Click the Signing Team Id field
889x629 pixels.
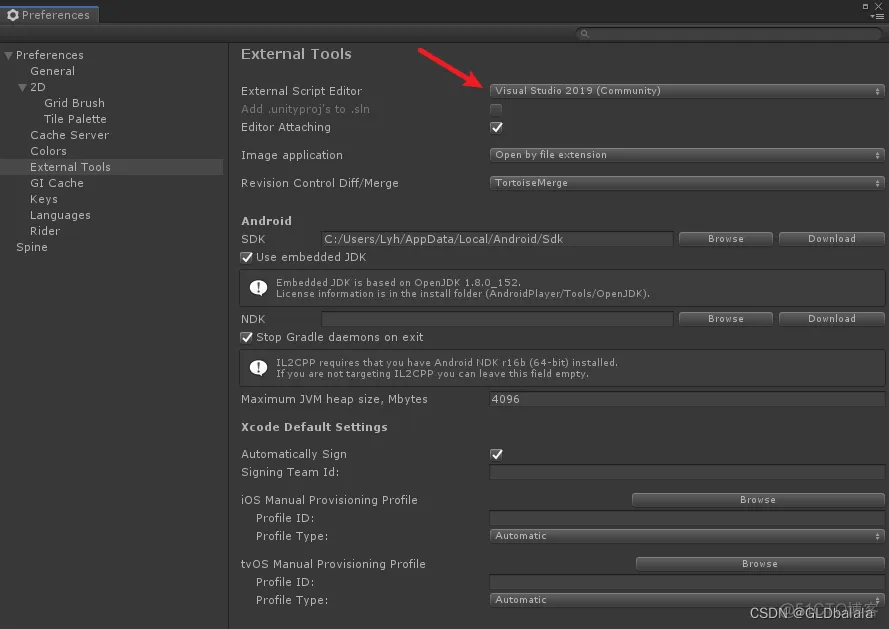(687, 472)
